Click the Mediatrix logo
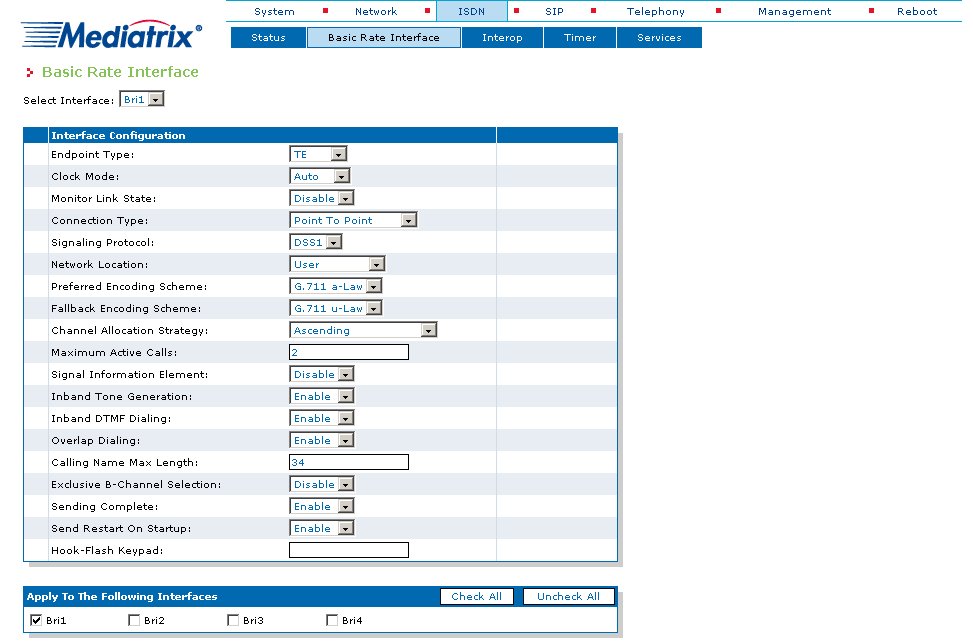973x641 pixels. [112, 35]
